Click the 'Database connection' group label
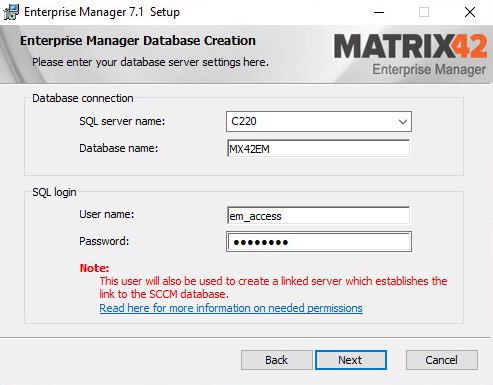This screenshot has height=385, width=493. (83, 98)
